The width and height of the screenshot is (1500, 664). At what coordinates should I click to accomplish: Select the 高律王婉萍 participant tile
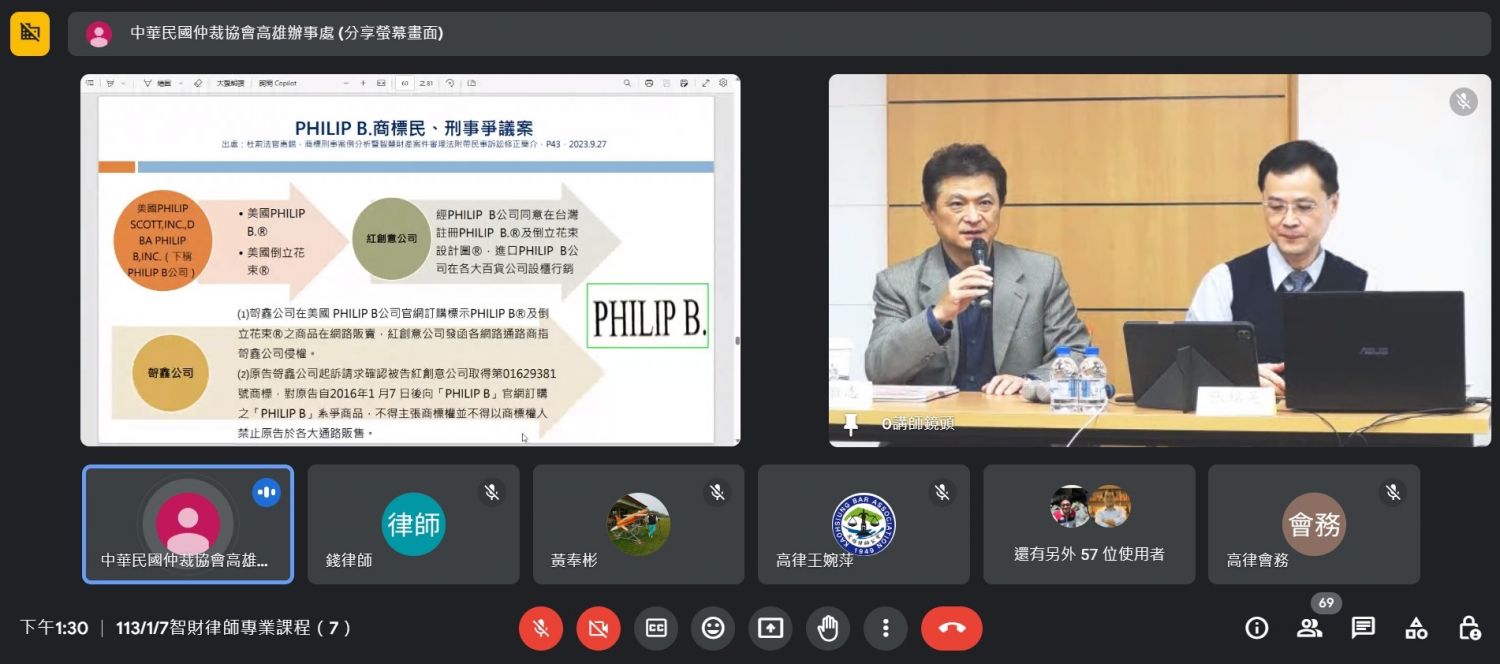click(863, 524)
